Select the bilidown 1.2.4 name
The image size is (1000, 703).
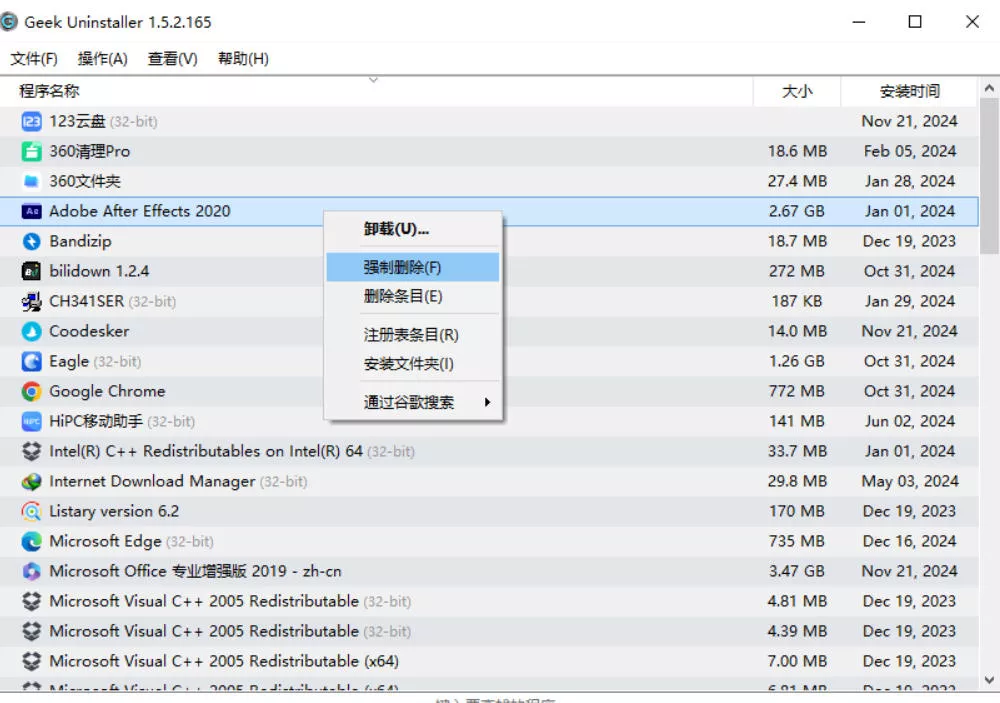(99, 271)
